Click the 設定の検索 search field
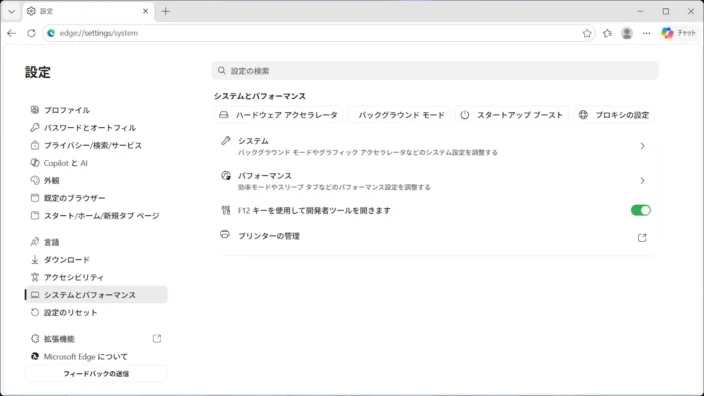Screen dimensions: 704x396 (x=435, y=70)
